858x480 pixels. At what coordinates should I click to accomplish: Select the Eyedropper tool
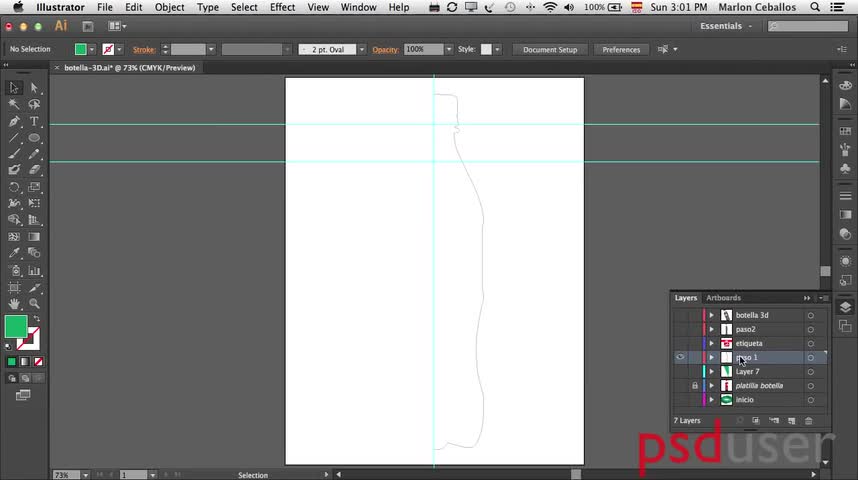click(x=14, y=253)
